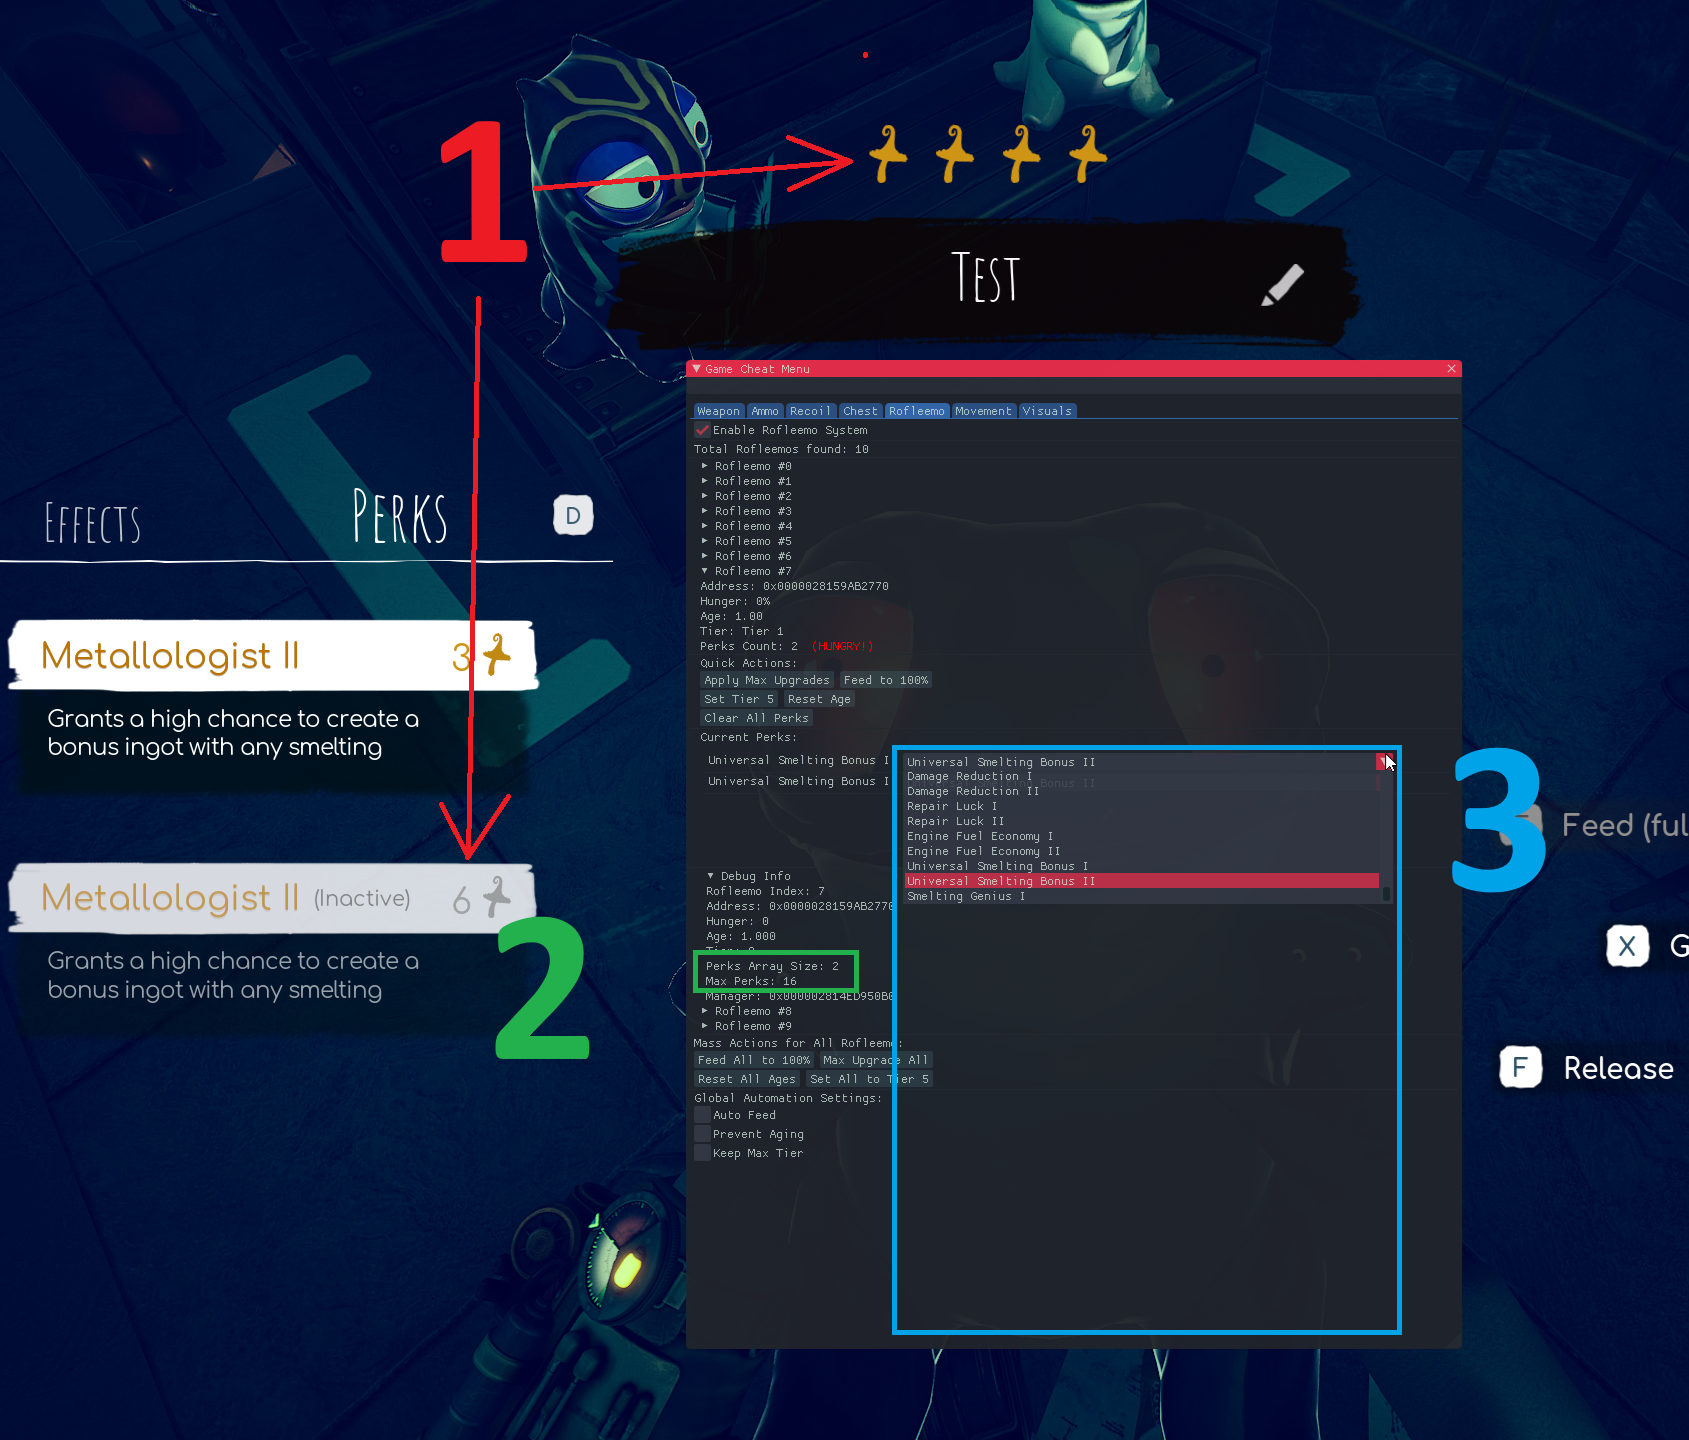
Task: Switch to the Movement tab
Action: click(x=983, y=411)
